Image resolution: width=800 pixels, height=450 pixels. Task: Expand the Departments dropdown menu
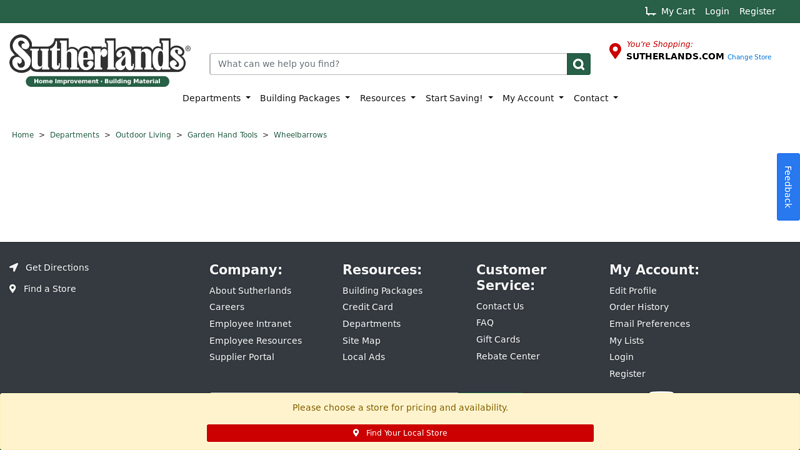pyautogui.click(x=216, y=98)
